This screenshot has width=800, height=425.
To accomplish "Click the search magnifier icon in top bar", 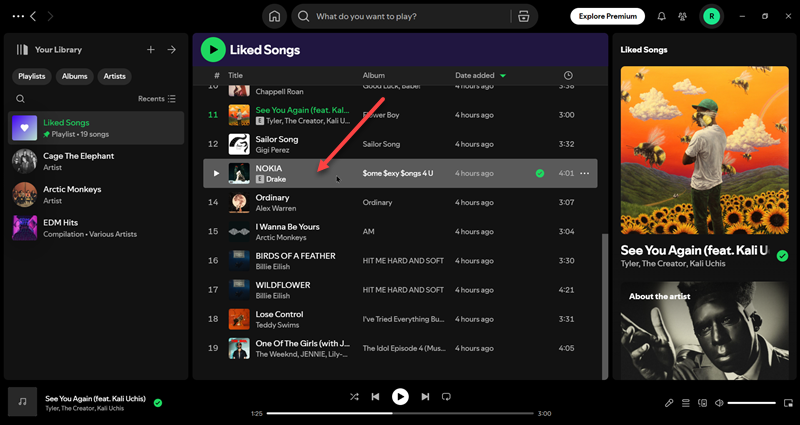I will pos(304,16).
